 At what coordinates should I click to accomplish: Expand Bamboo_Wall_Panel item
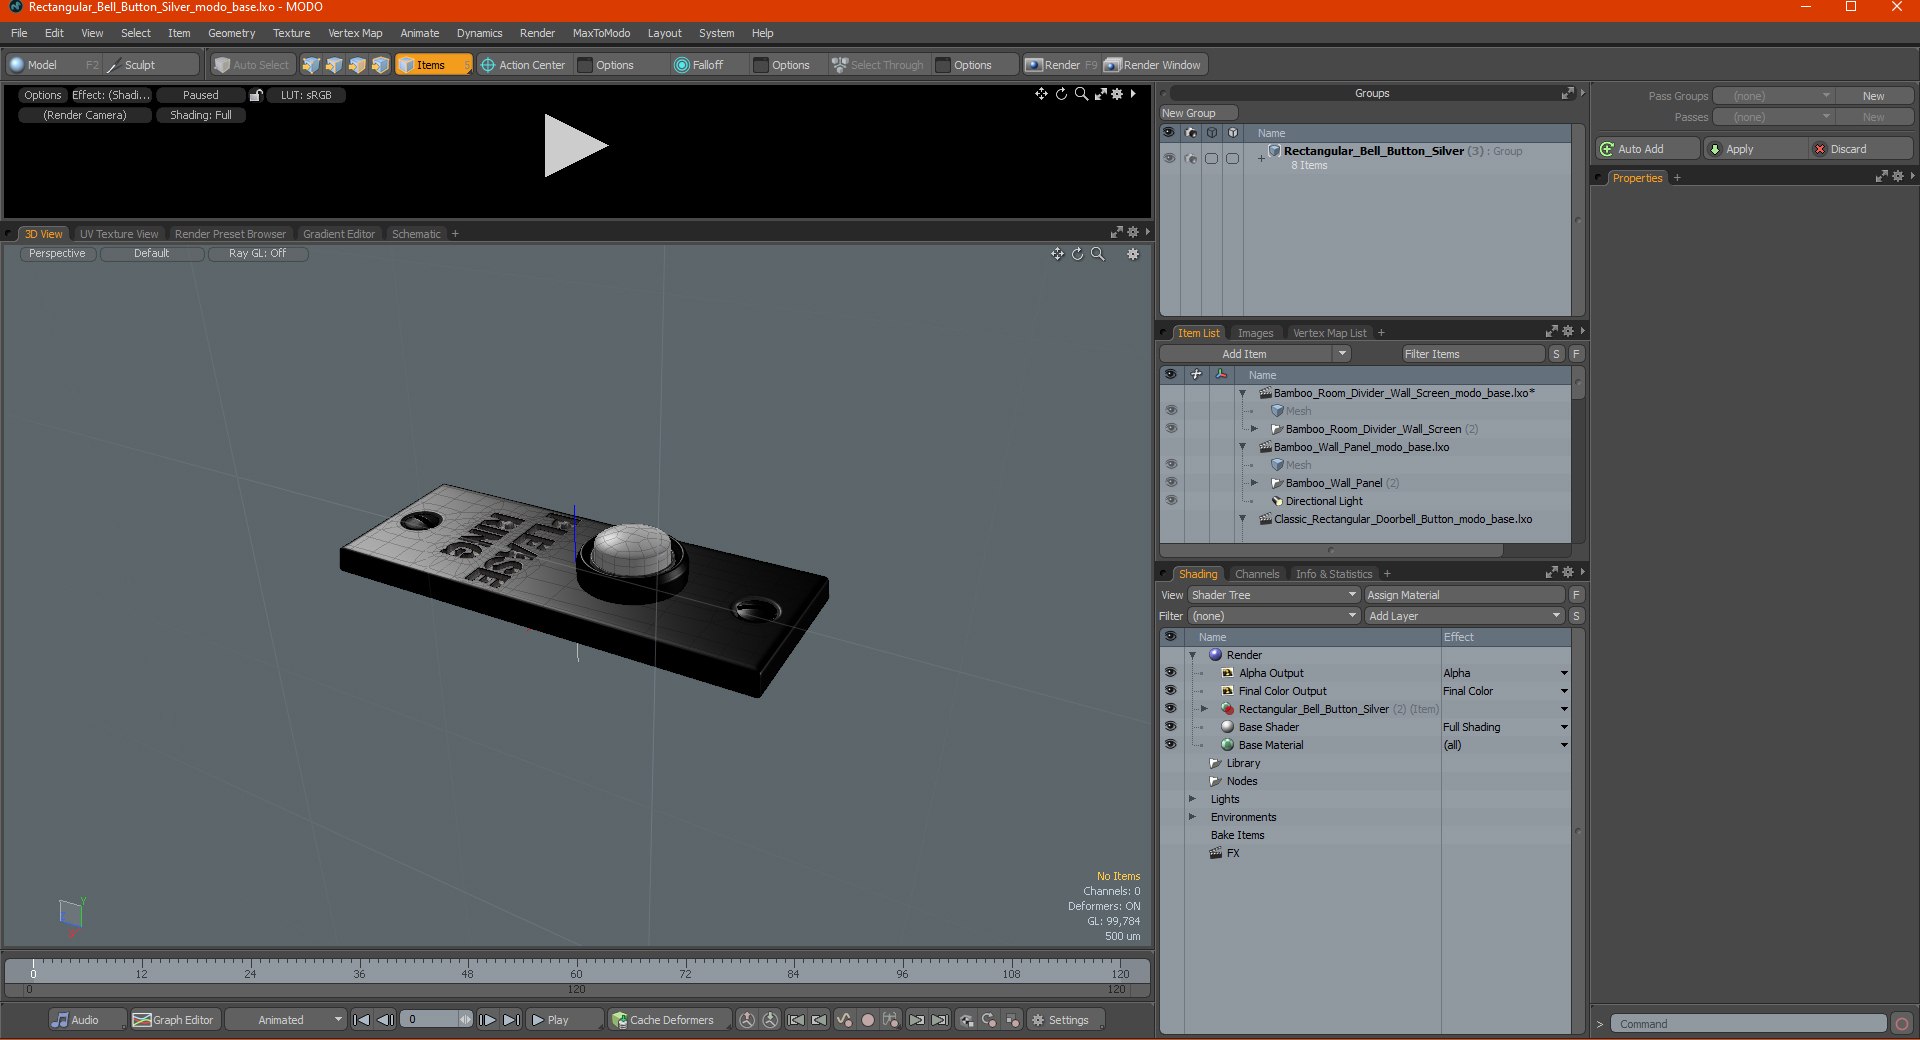pyautogui.click(x=1254, y=483)
